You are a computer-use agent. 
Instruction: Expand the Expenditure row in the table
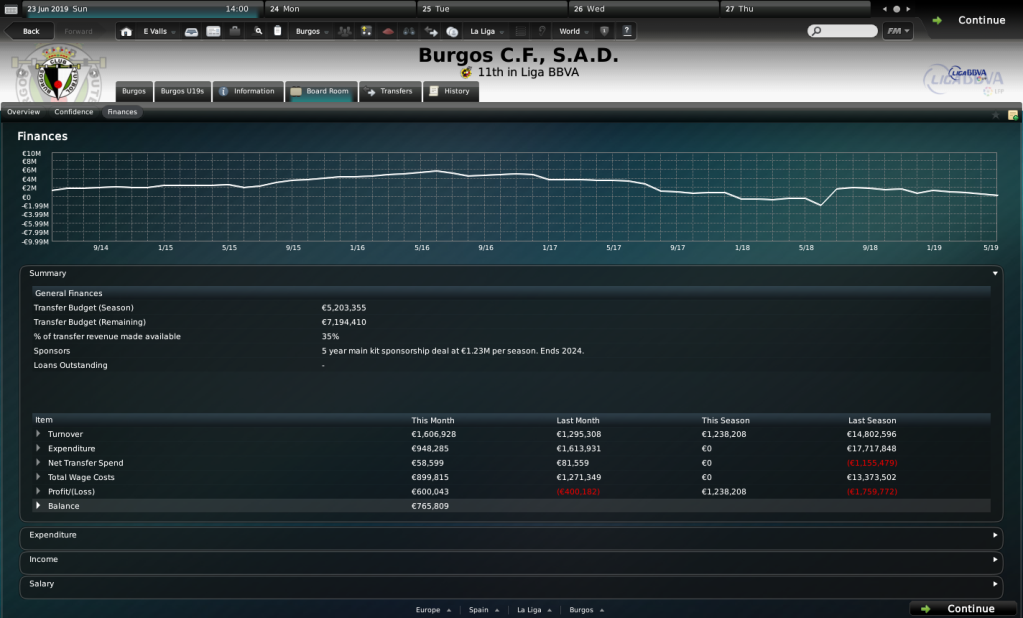point(38,448)
